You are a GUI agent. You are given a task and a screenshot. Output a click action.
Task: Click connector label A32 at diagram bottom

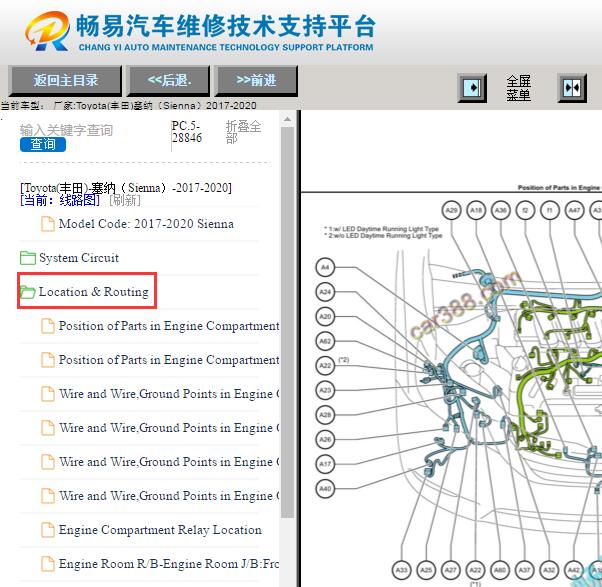[x=549, y=570]
